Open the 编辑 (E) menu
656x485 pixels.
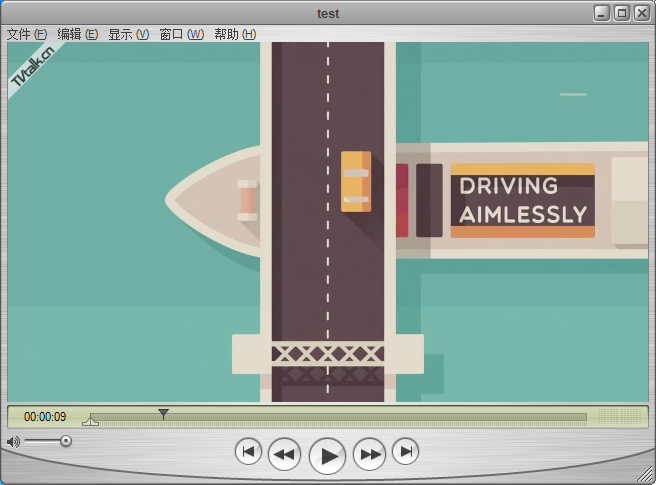pyautogui.click(x=77, y=34)
